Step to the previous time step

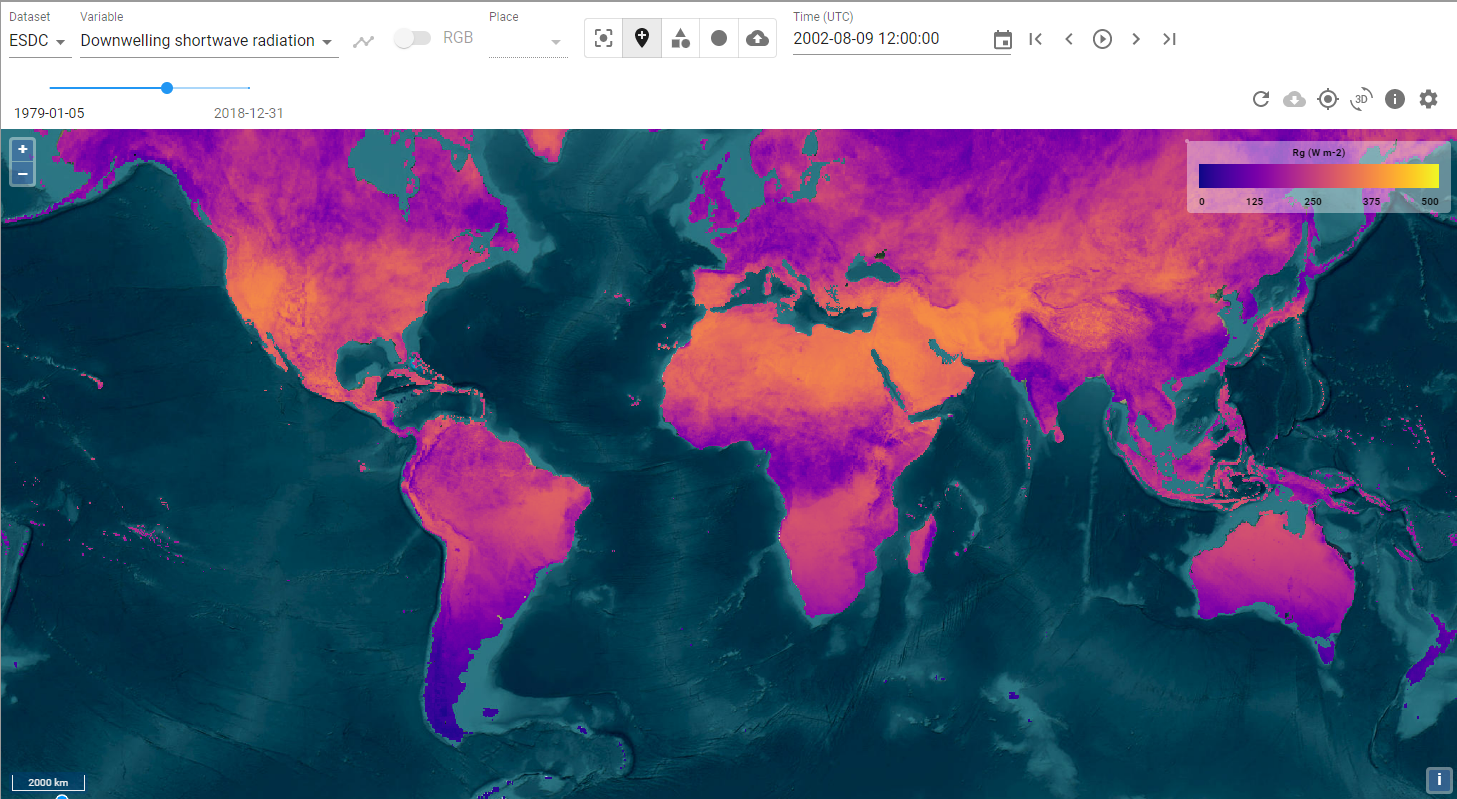1069,39
